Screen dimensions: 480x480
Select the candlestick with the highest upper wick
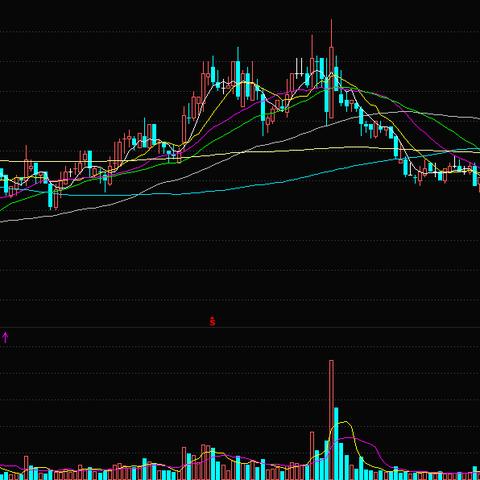pos(331,68)
